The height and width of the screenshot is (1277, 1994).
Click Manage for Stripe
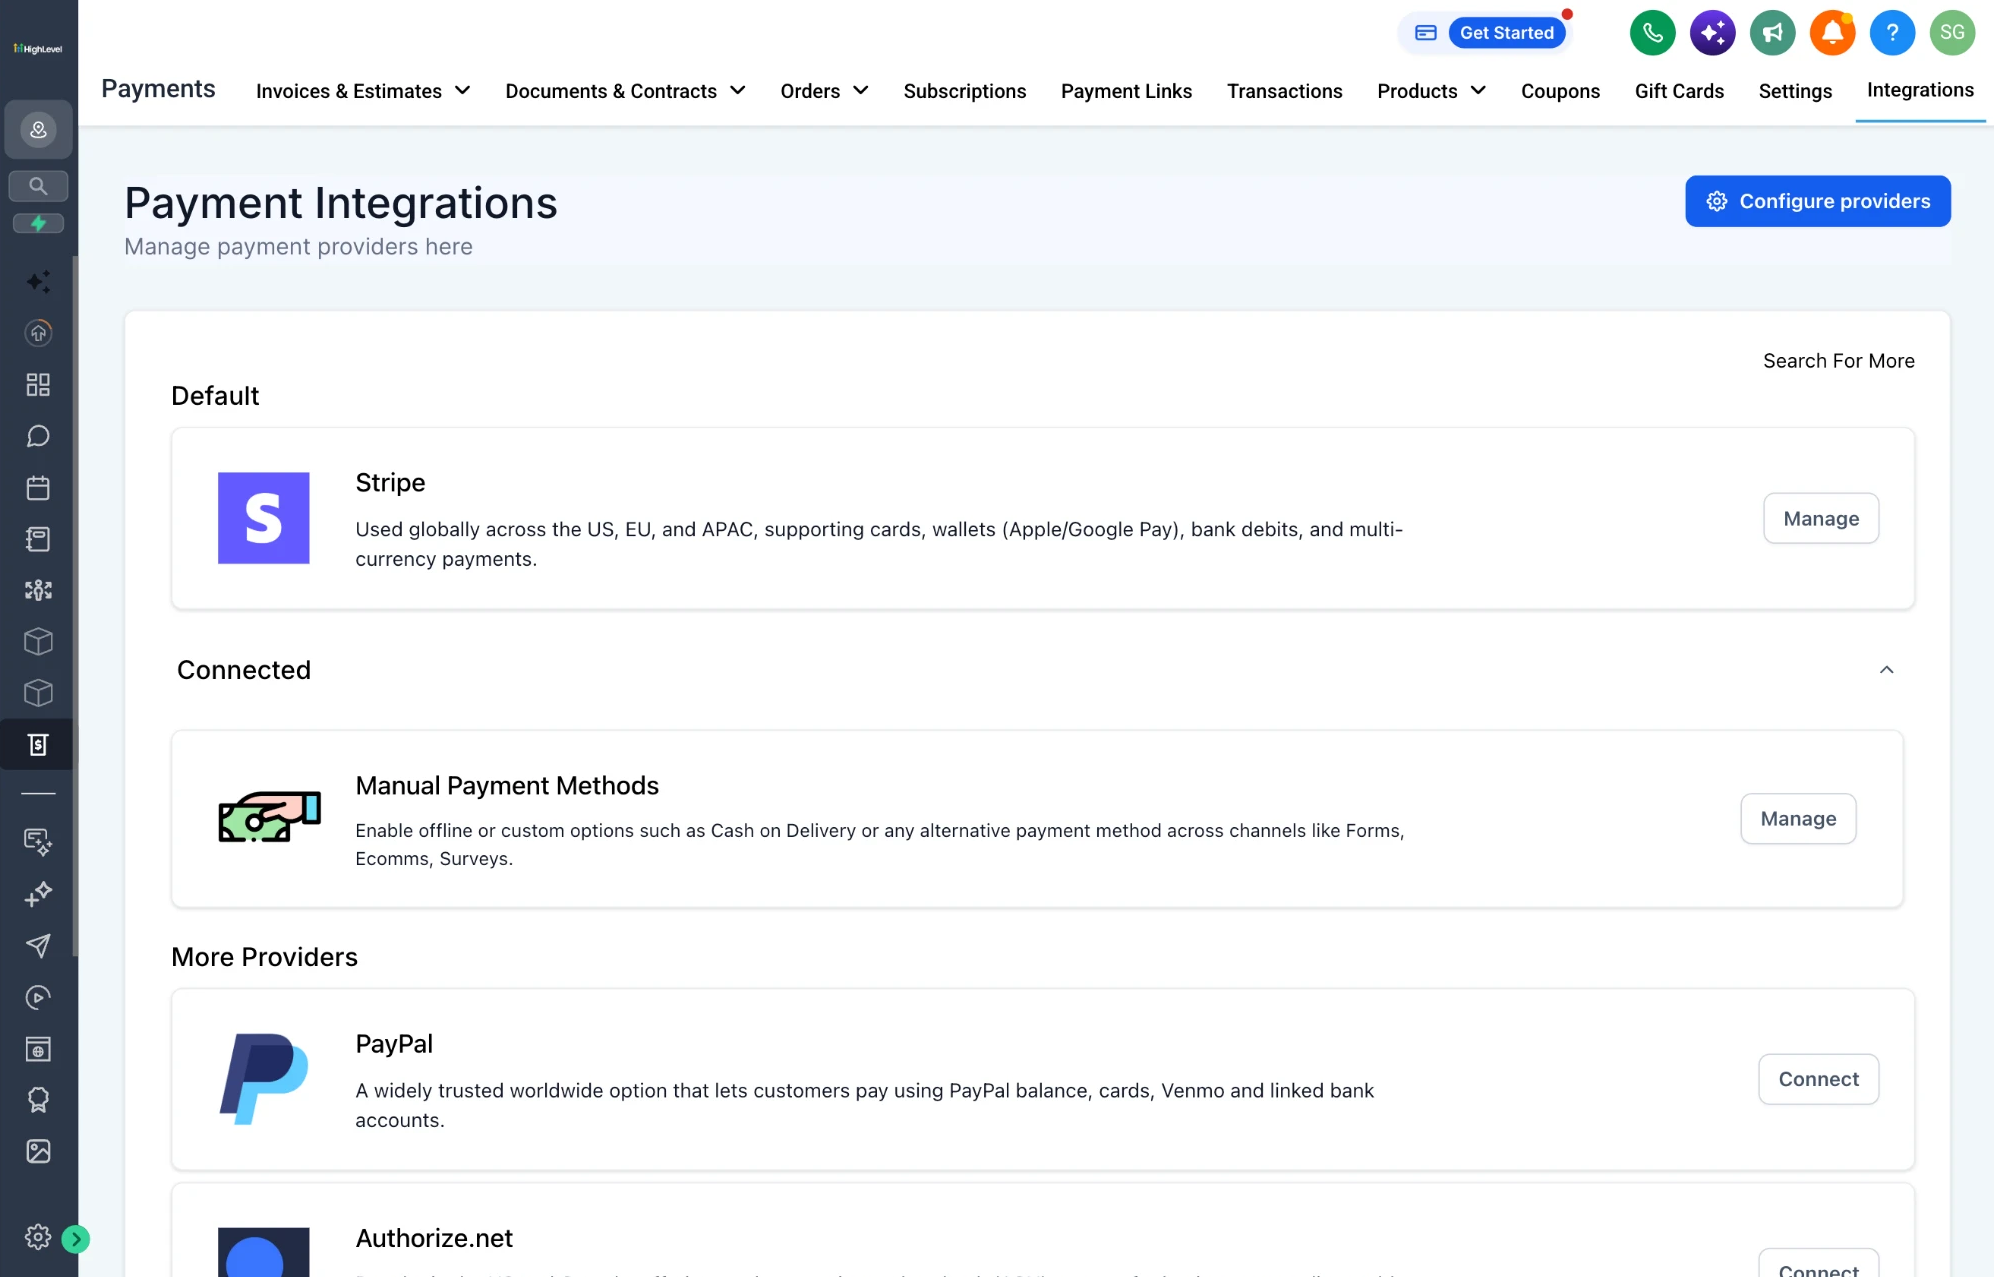click(x=1820, y=518)
